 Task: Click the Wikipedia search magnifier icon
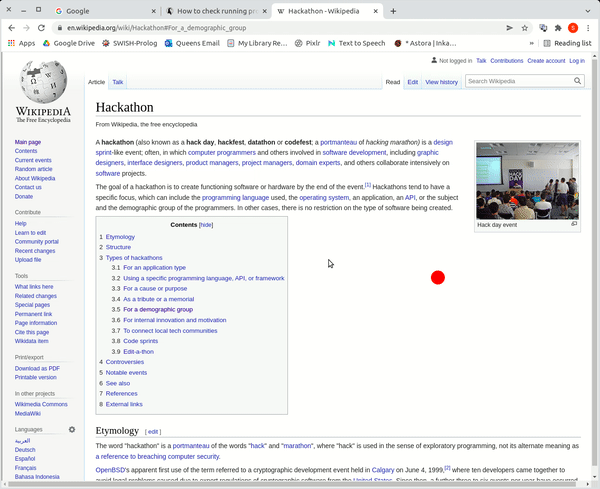pos(577,81)
